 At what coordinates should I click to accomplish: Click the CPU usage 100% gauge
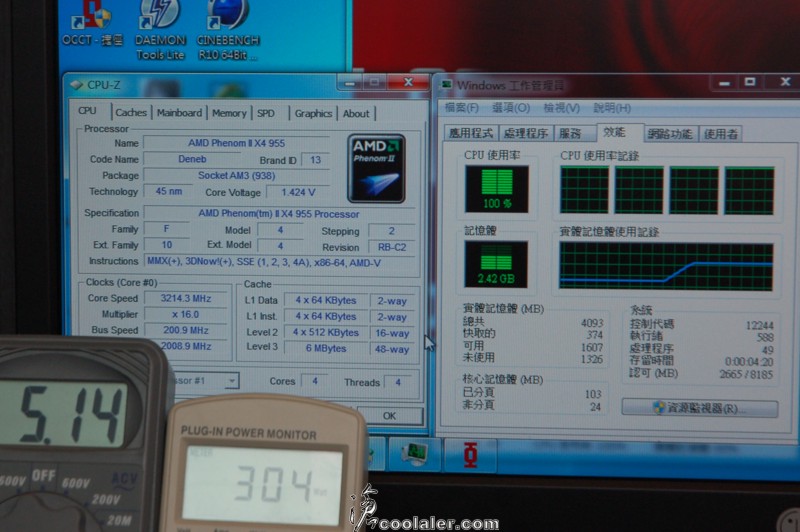(x=496, y=189)
